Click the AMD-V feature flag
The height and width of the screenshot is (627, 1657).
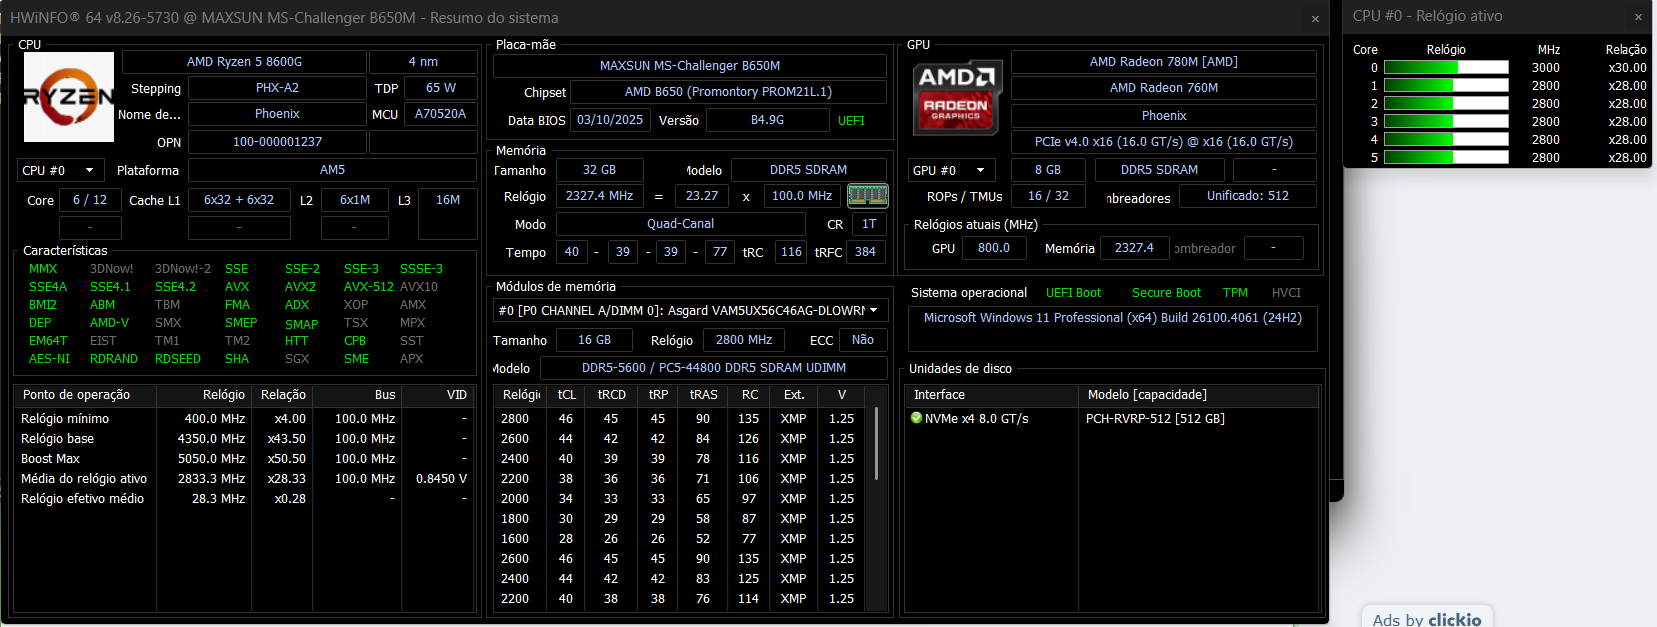point(109,323)
